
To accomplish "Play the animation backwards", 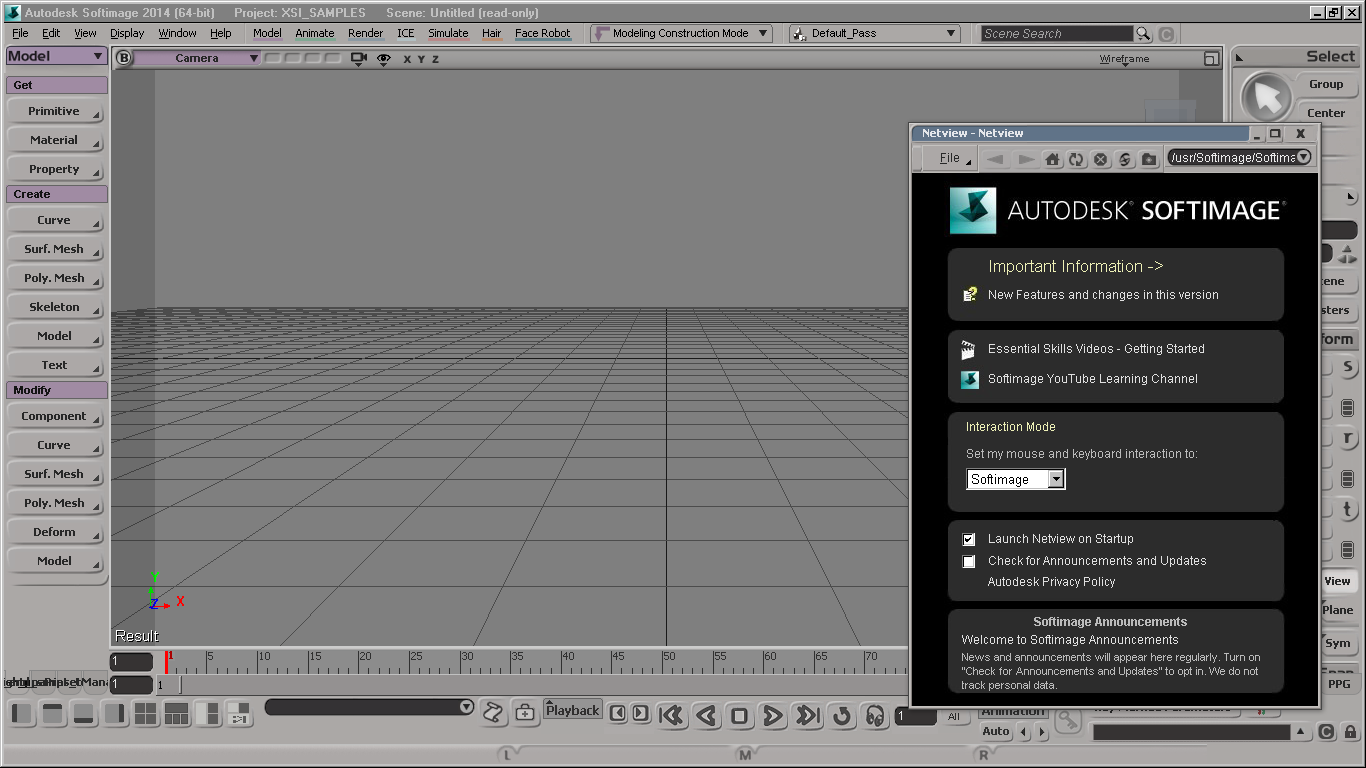I will (706, 715).
